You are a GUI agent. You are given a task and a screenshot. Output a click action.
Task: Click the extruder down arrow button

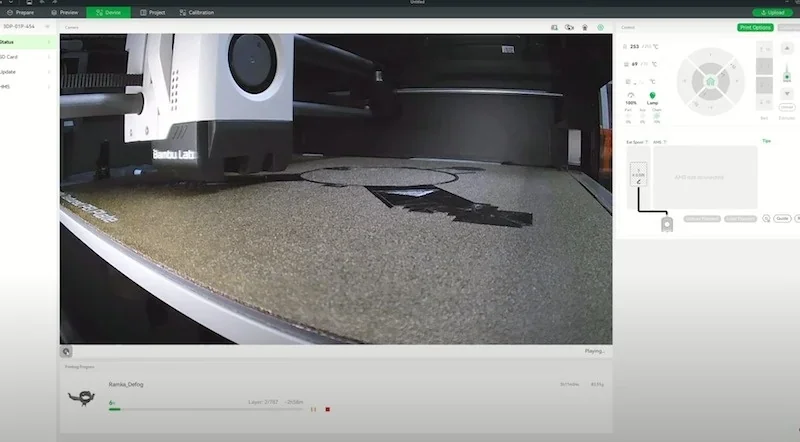[x=787, y=94]
